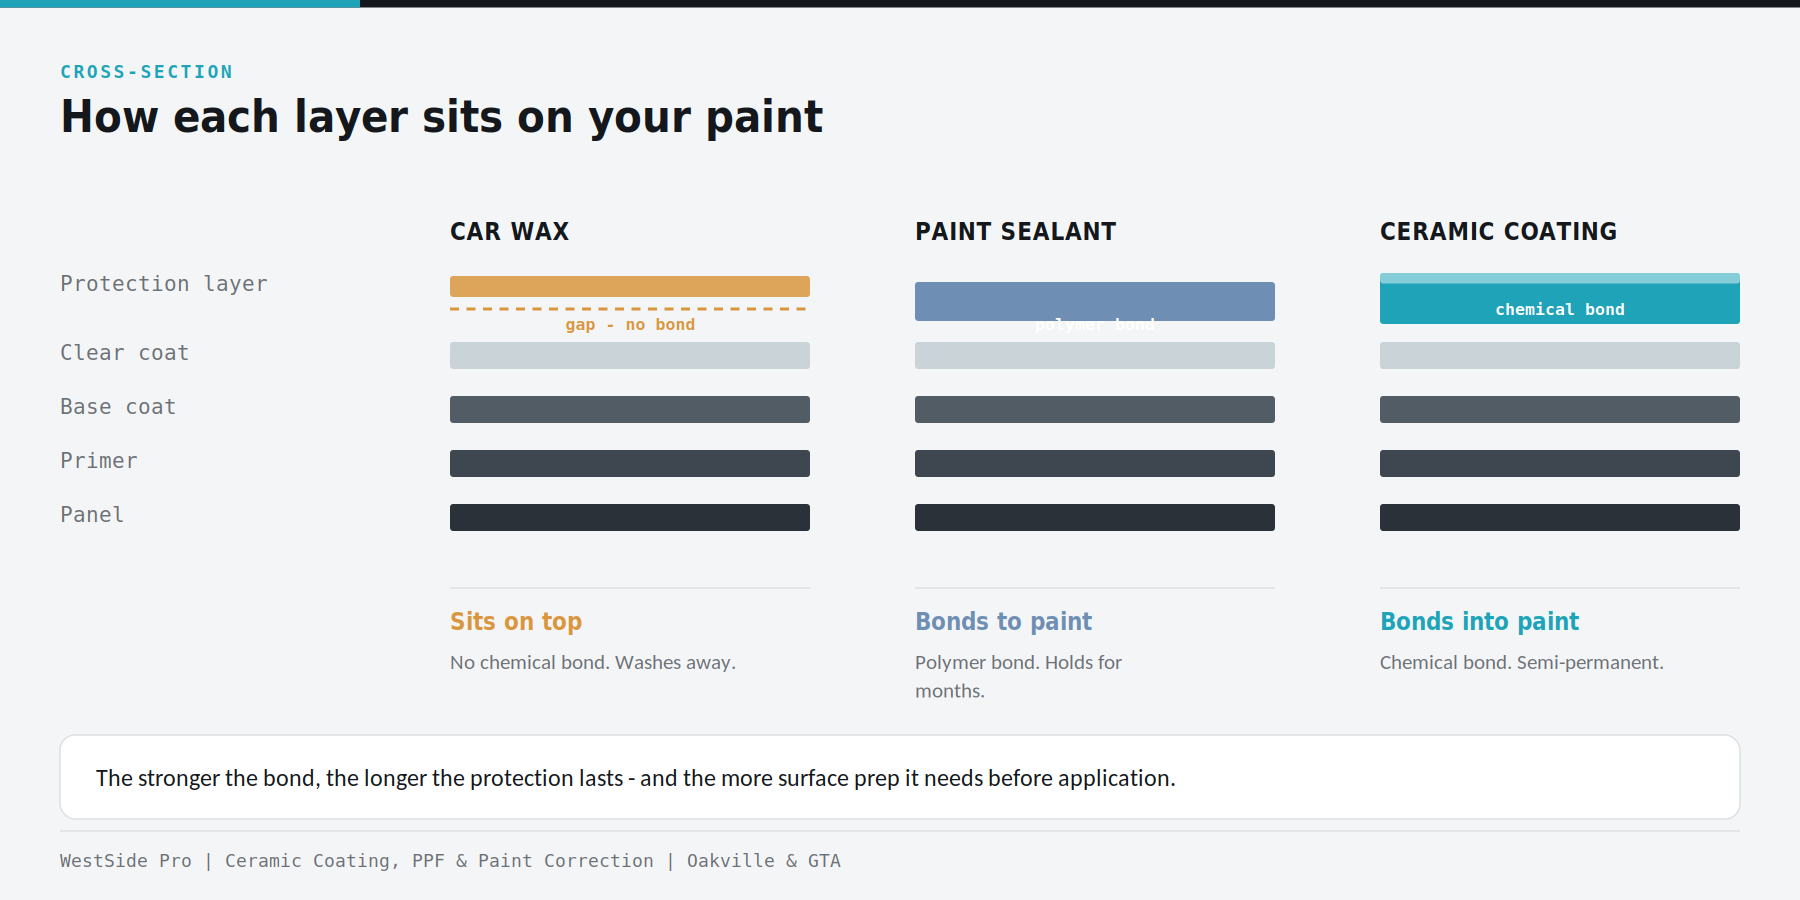Click the orange car wax protection bar

630,286
